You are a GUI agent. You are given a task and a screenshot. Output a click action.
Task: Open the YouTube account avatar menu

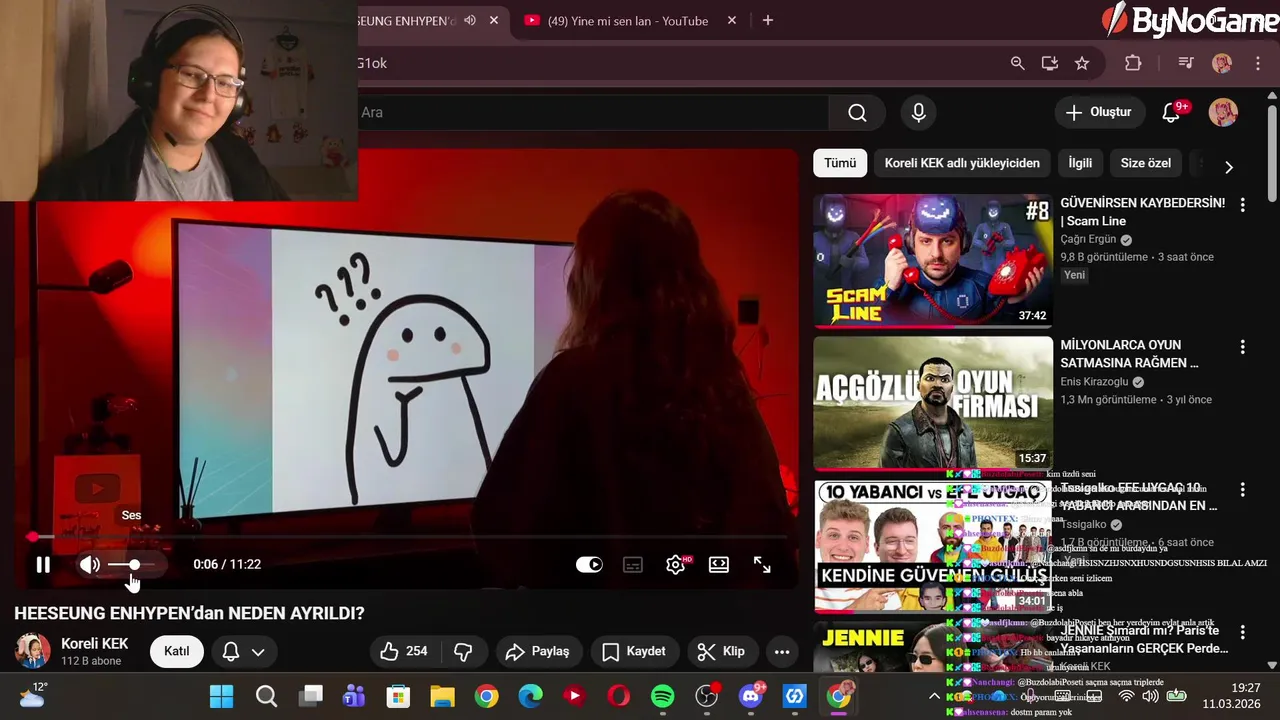pyautogui.click(x=1223, y=112)
